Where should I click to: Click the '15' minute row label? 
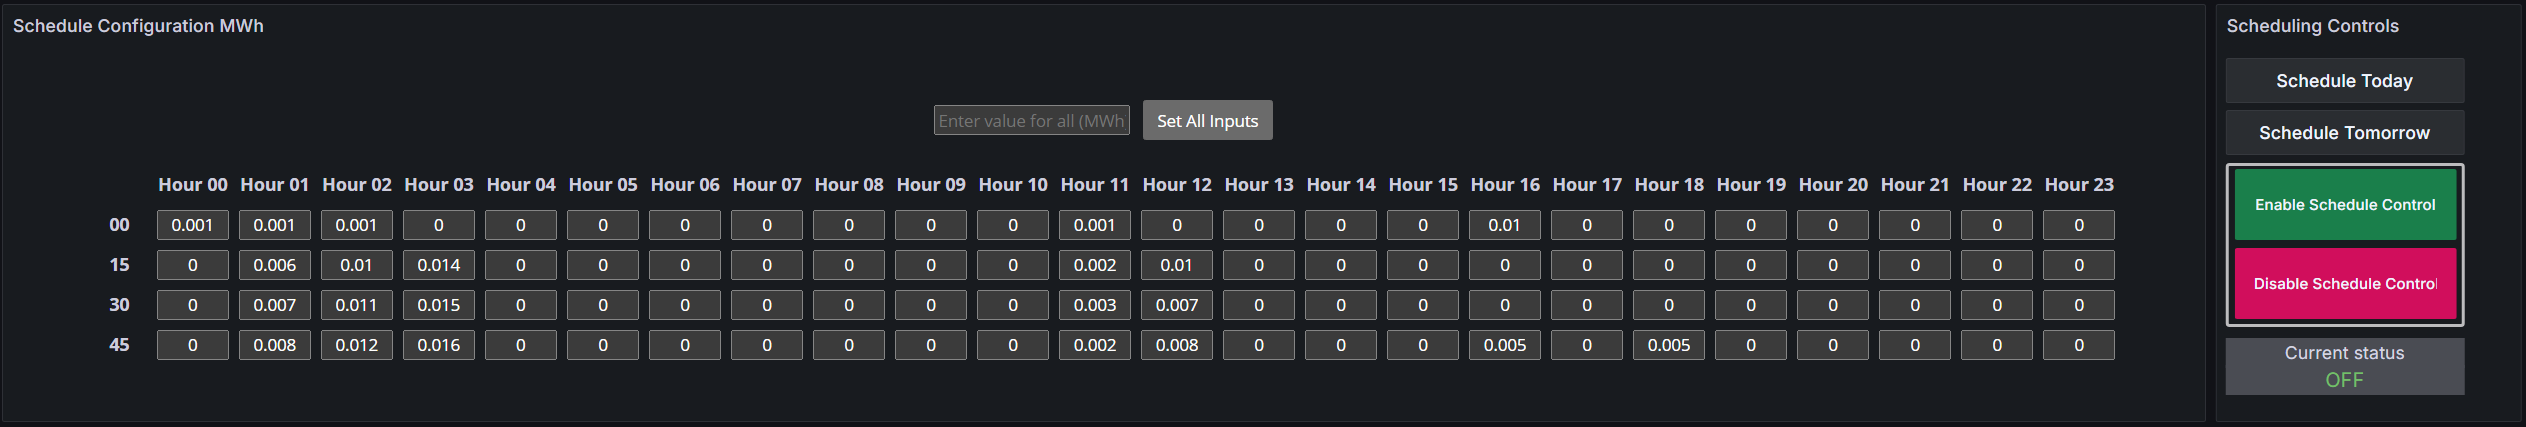tap(119, 265)
